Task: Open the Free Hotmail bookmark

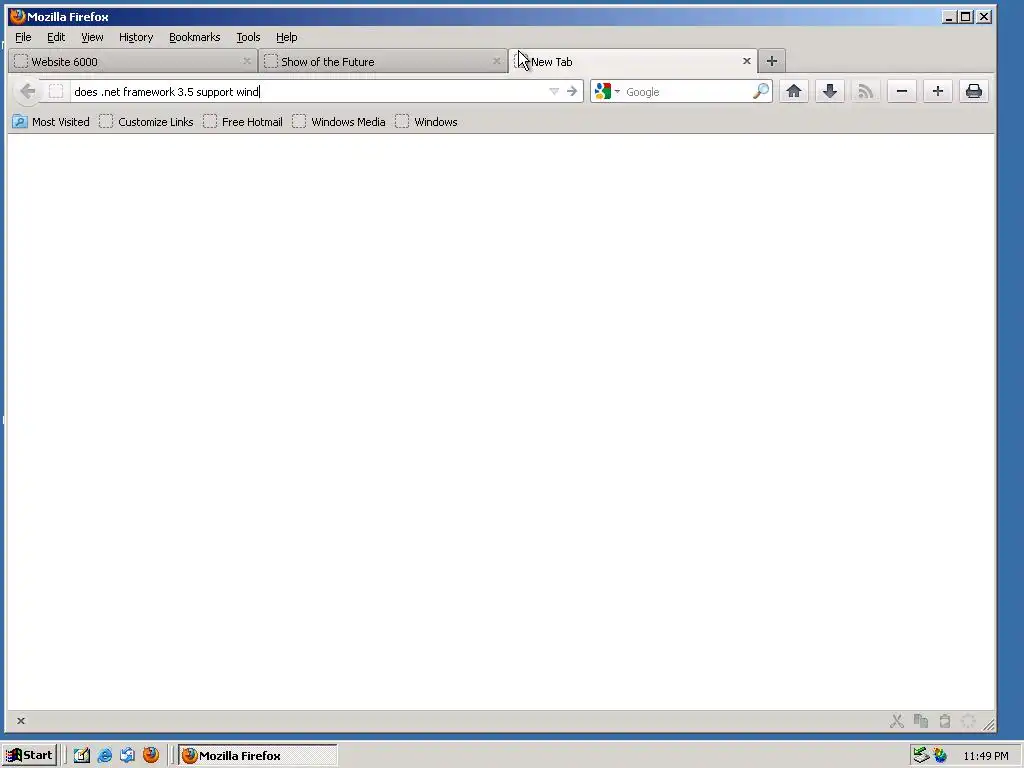Action: (243, 122)
